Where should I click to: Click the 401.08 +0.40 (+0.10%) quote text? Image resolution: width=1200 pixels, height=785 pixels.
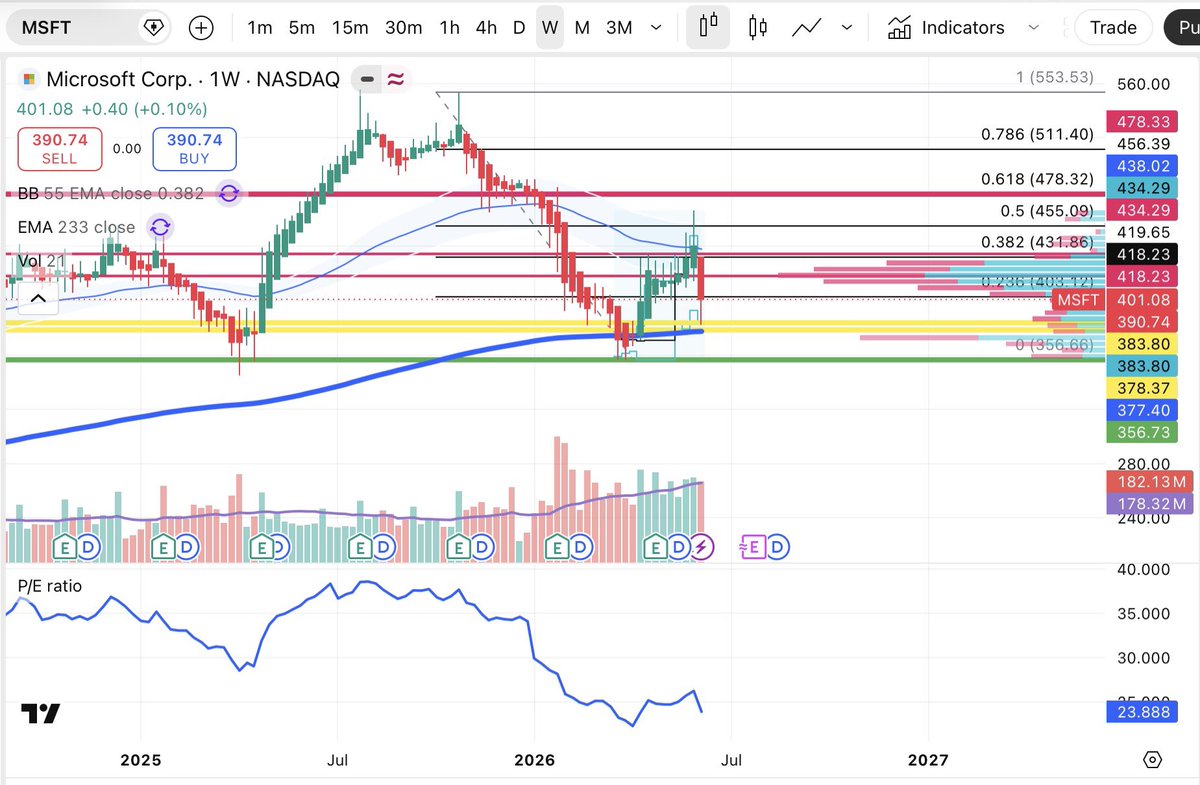click(x=111, y=109)
